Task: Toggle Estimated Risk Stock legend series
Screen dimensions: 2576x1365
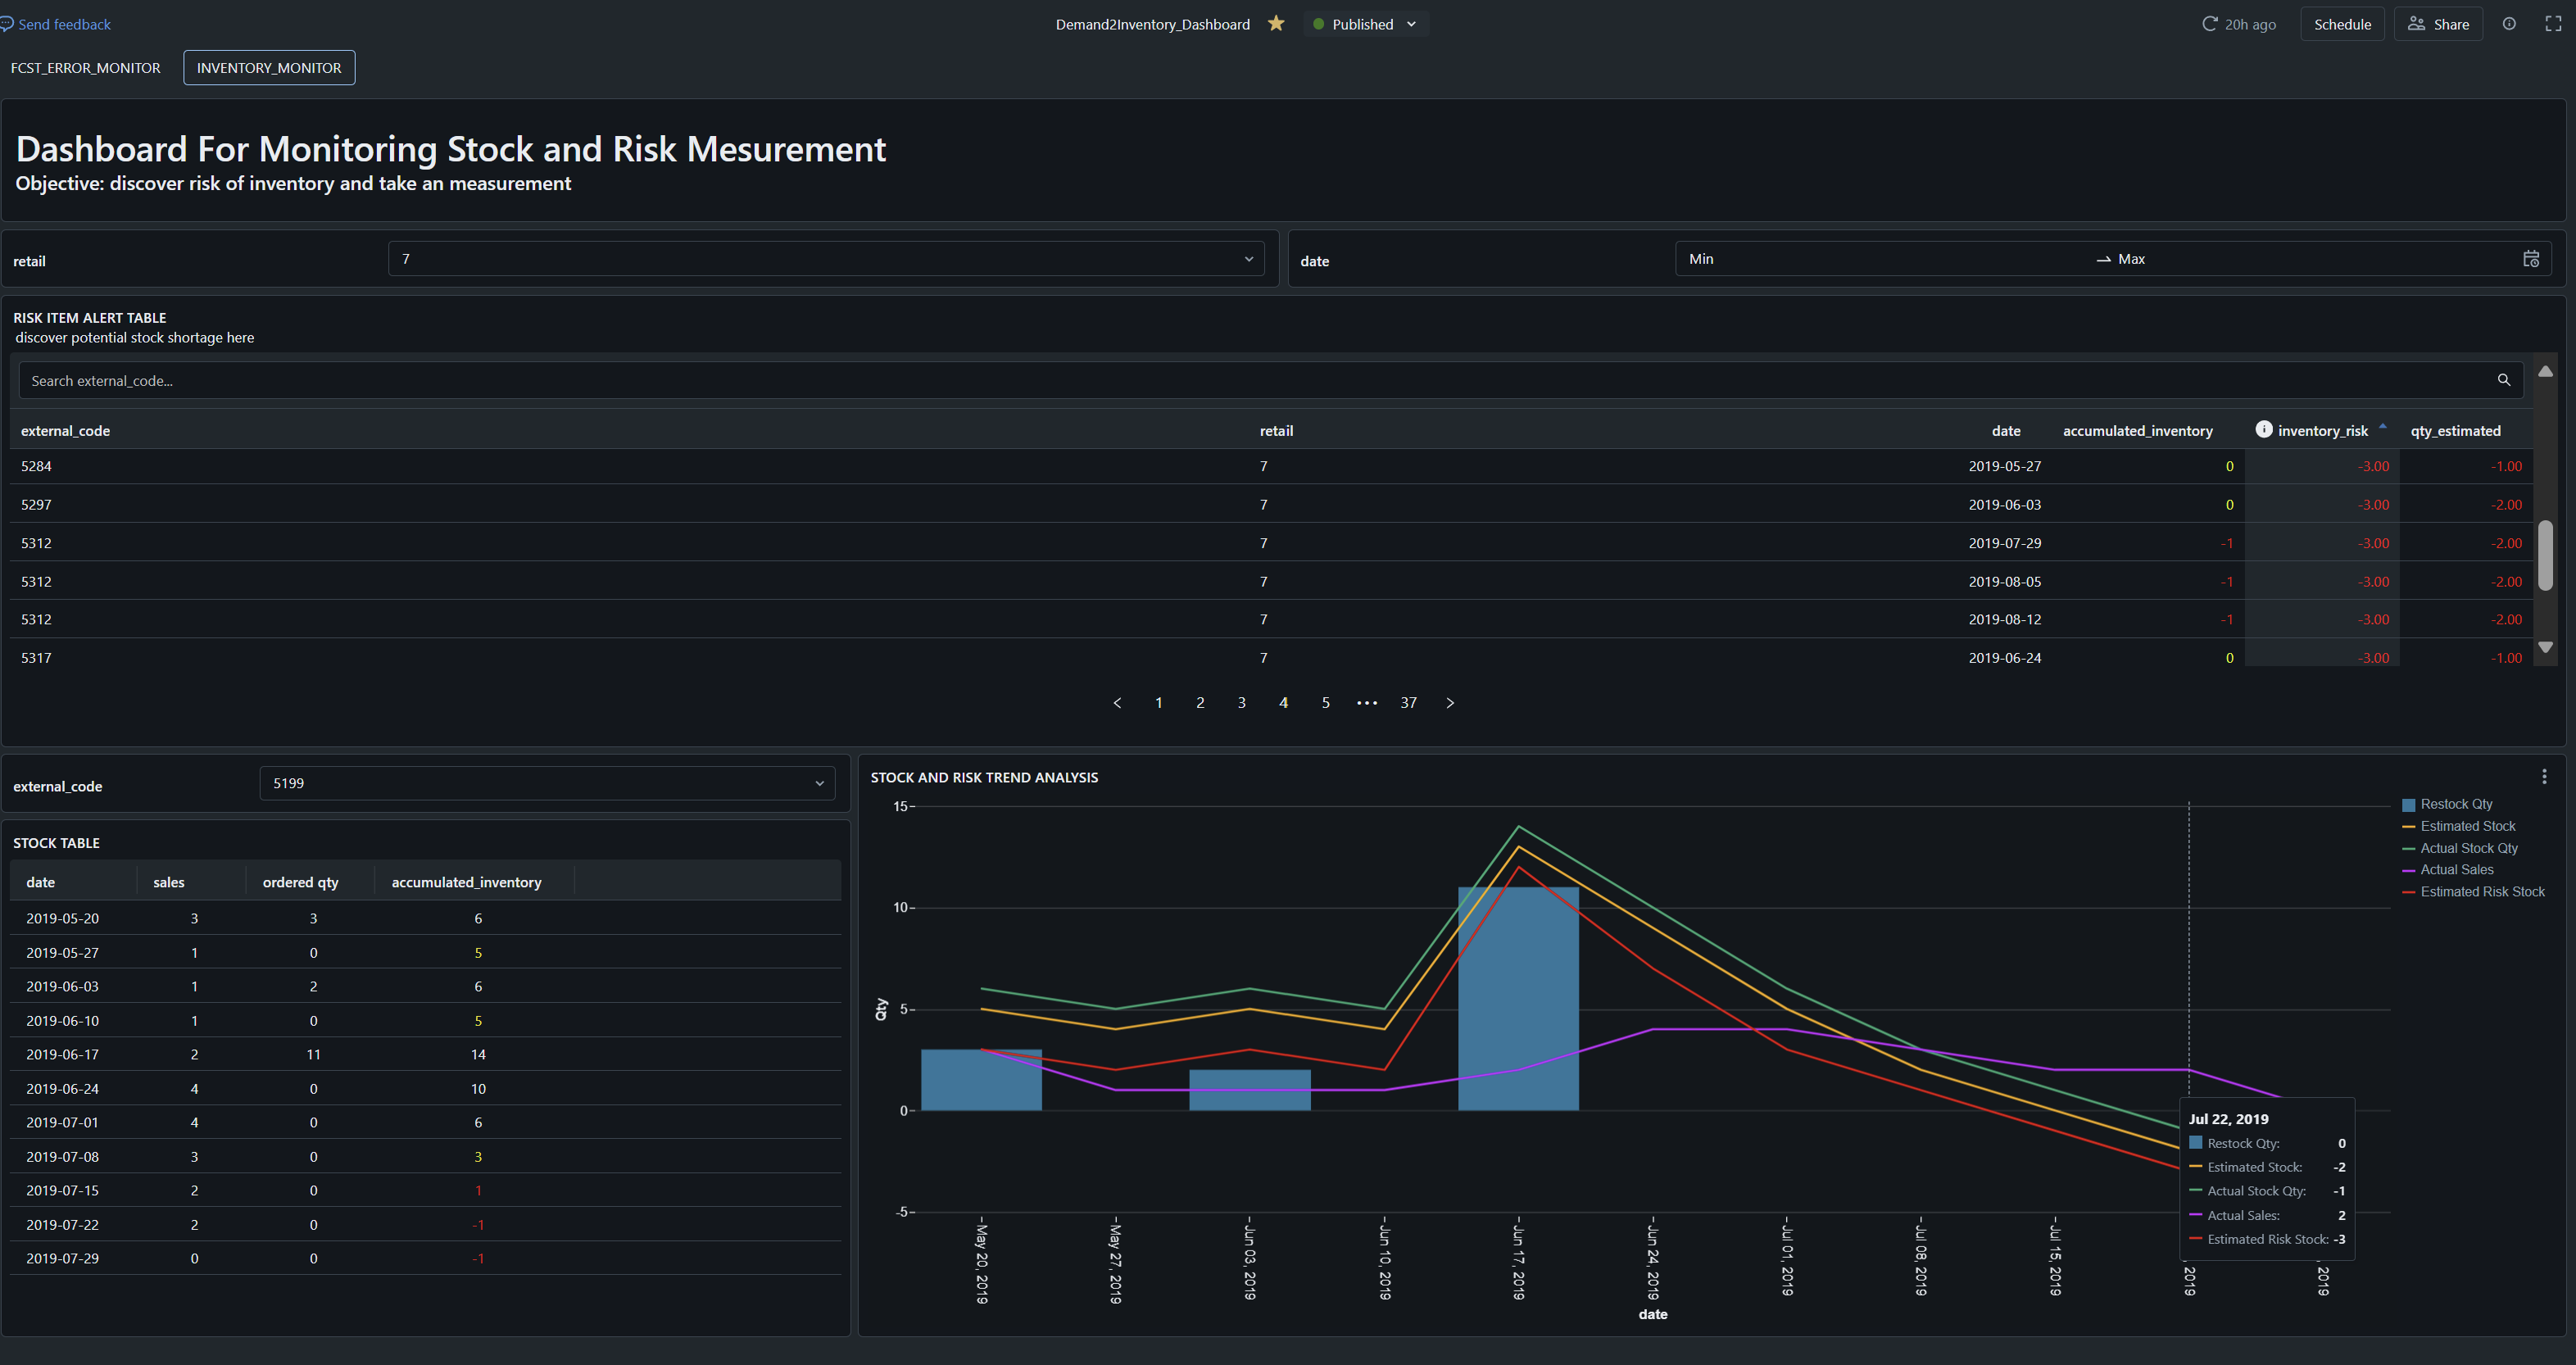Action: point(2481,892)
